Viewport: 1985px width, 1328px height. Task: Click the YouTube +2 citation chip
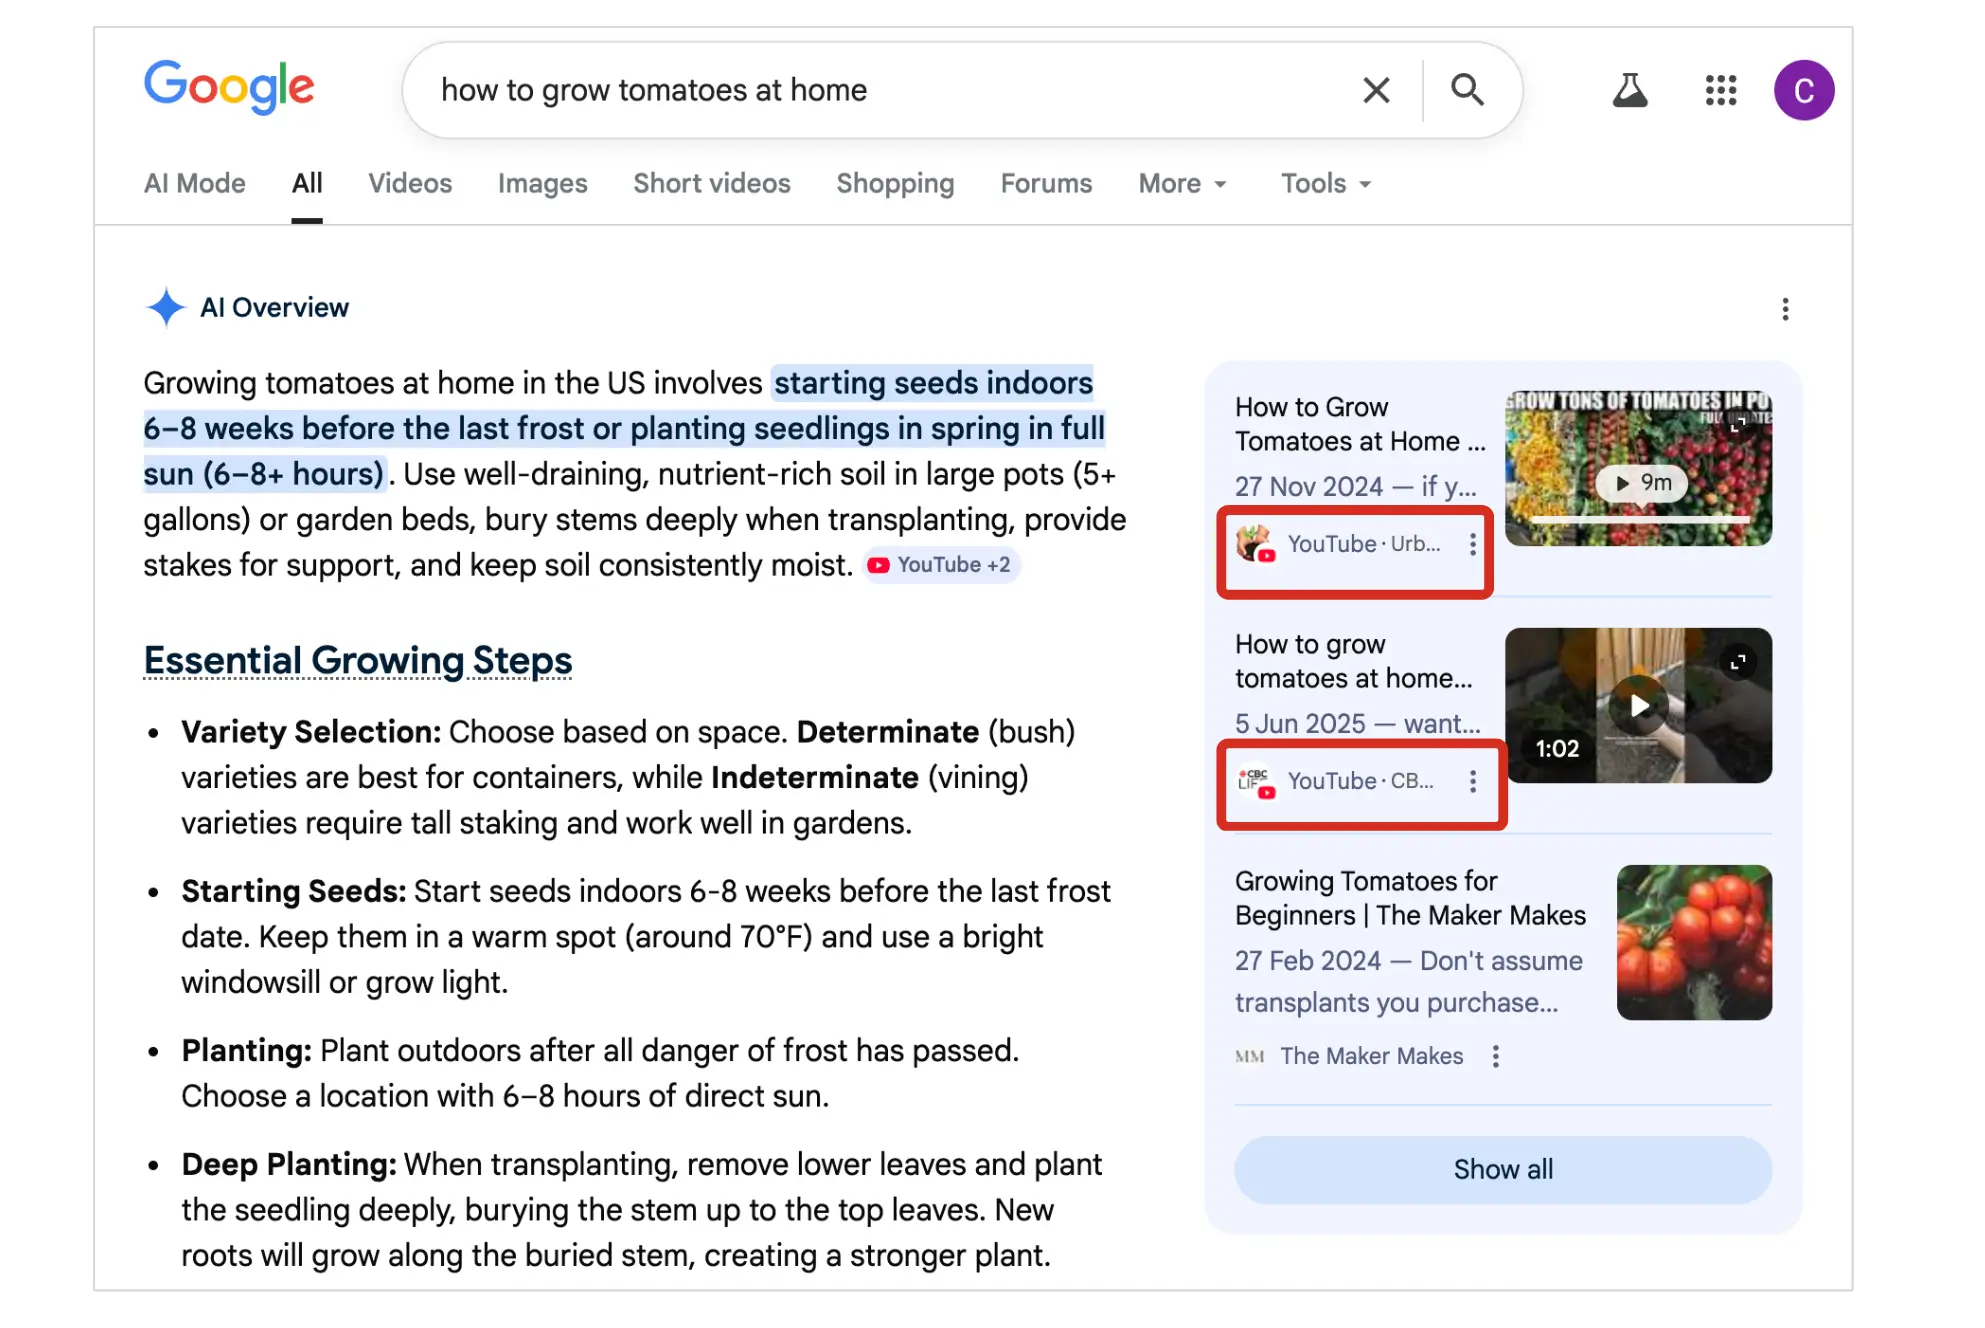941,565
